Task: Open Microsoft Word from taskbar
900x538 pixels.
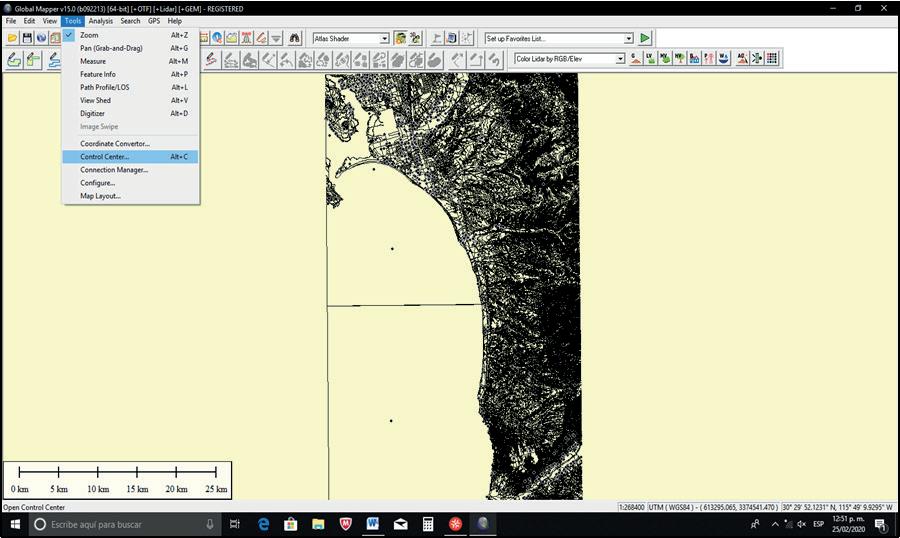Action: (x=373, y=524)
